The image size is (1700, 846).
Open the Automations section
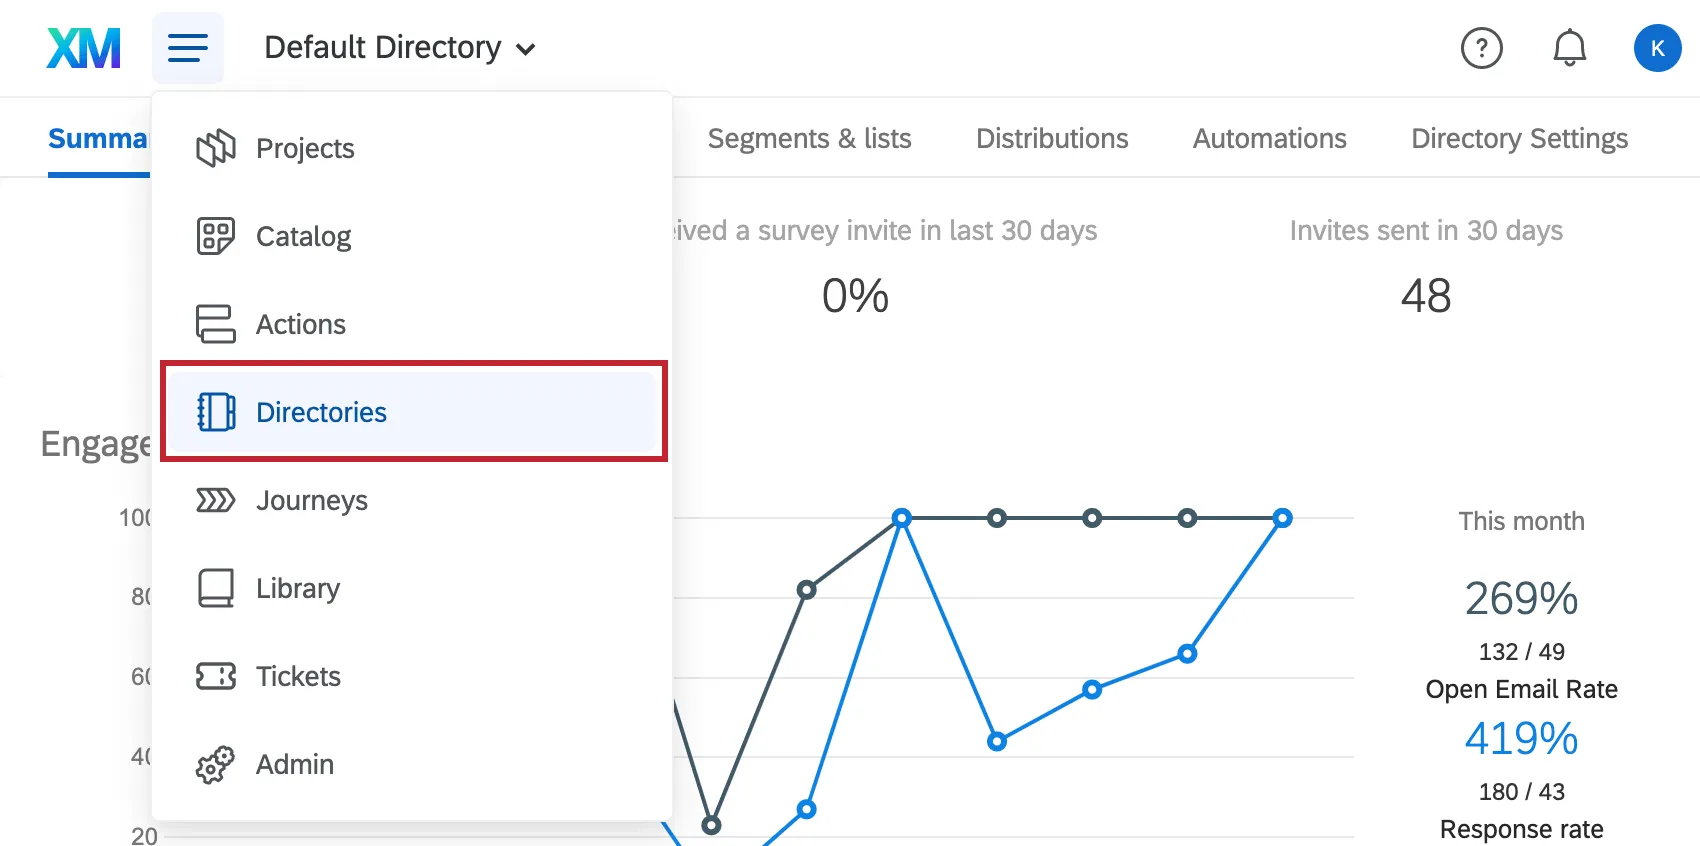(x=1268, y=138)
